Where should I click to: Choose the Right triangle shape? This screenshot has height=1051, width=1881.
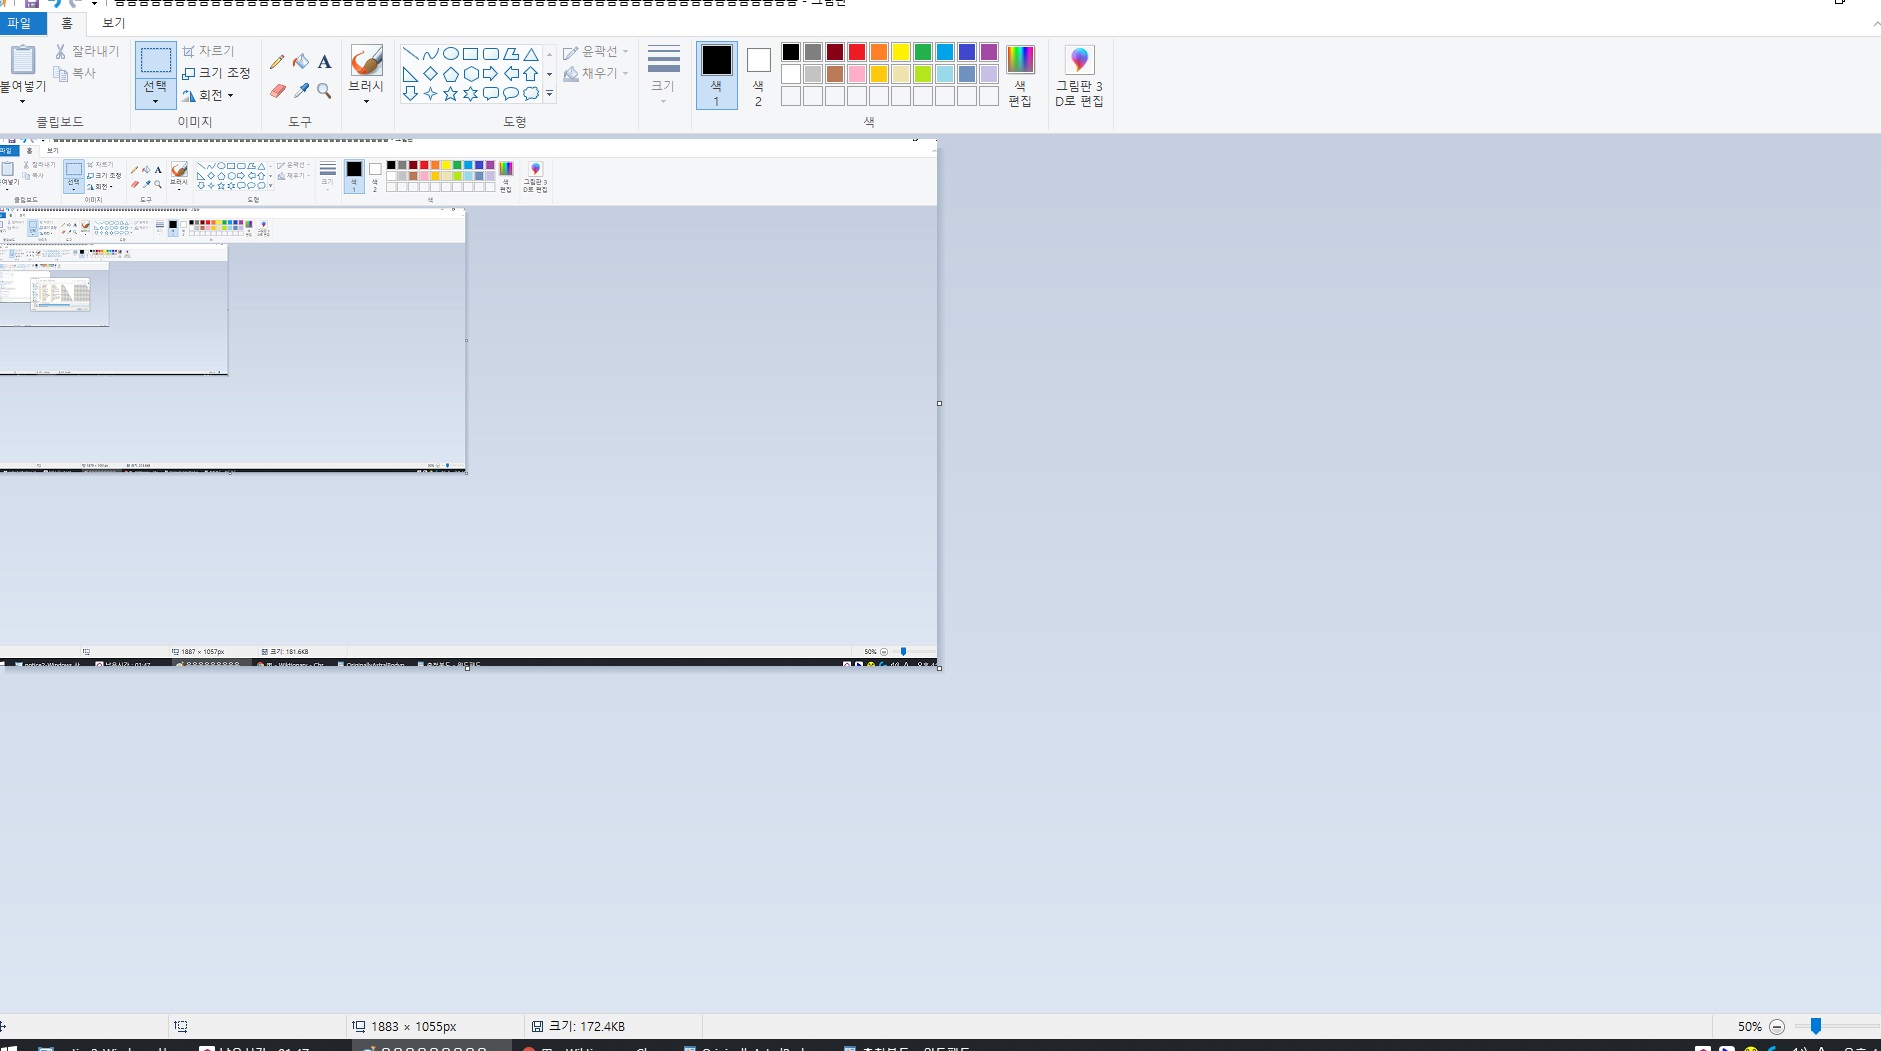[410, 74]
